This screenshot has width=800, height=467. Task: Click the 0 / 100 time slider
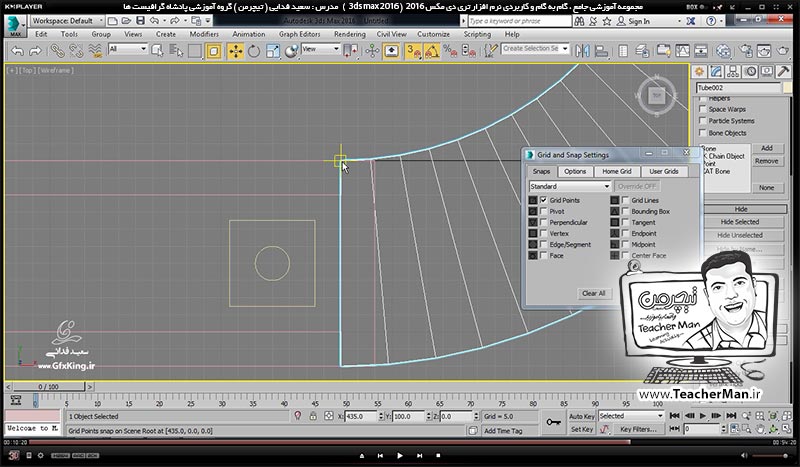pyautogui.click(x=48, y=387)
